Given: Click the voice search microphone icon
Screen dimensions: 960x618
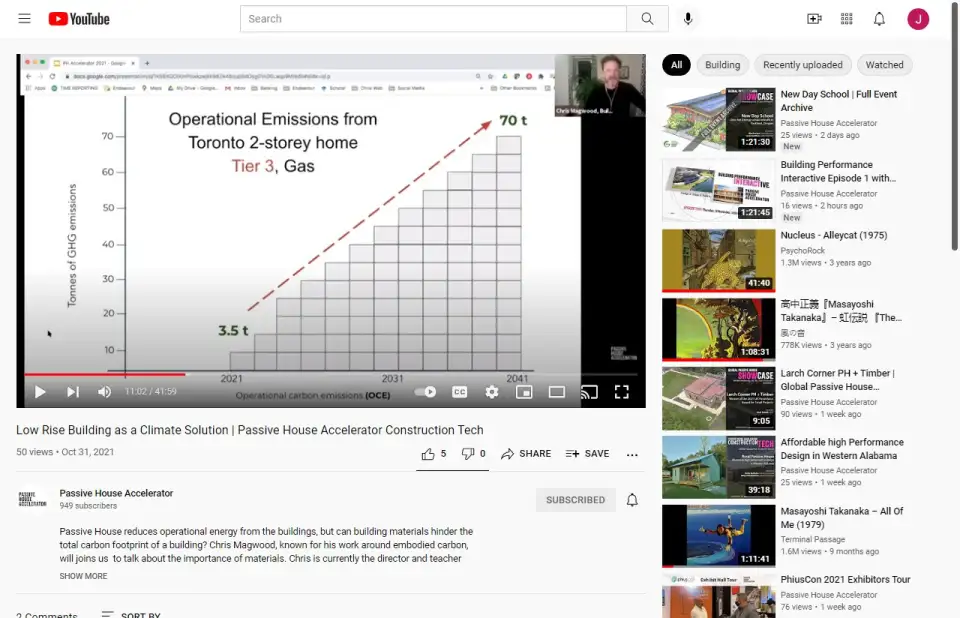Looking at the screenshot, I should click(688, 19).
